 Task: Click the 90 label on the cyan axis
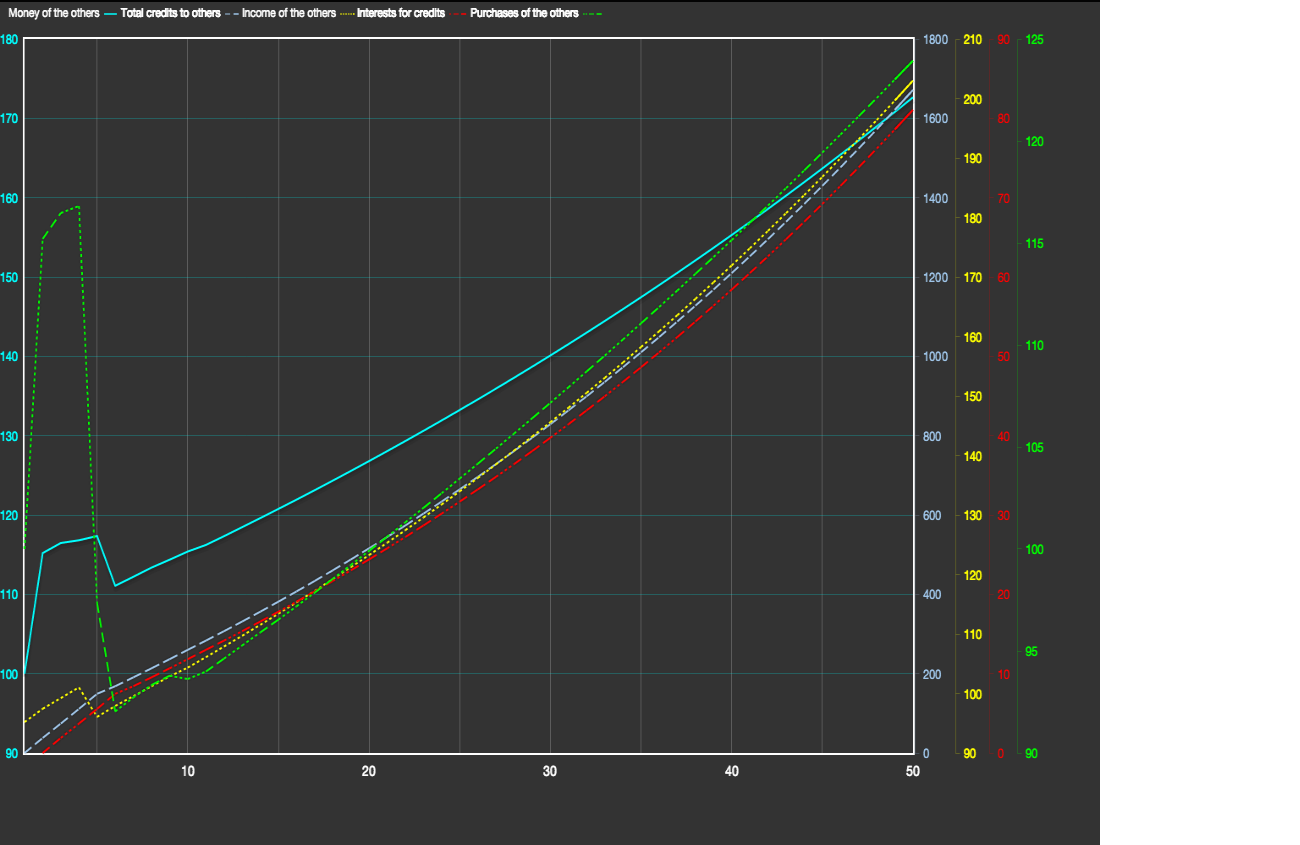[x=12, y=753]
